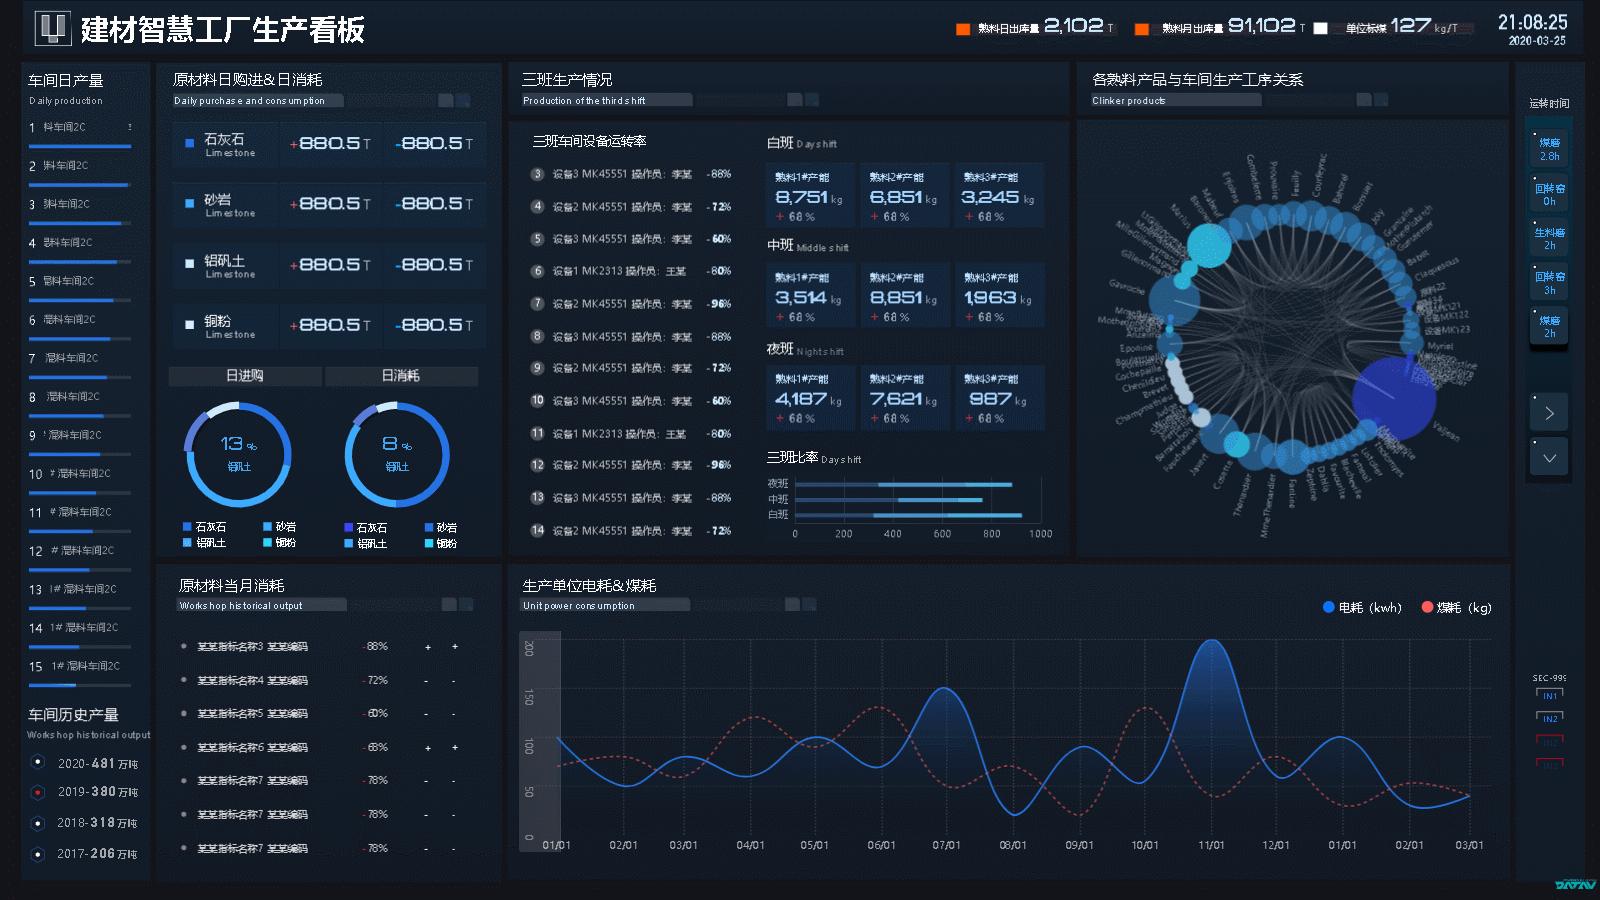Switch to the 日消耗 tab

(401, 376)
